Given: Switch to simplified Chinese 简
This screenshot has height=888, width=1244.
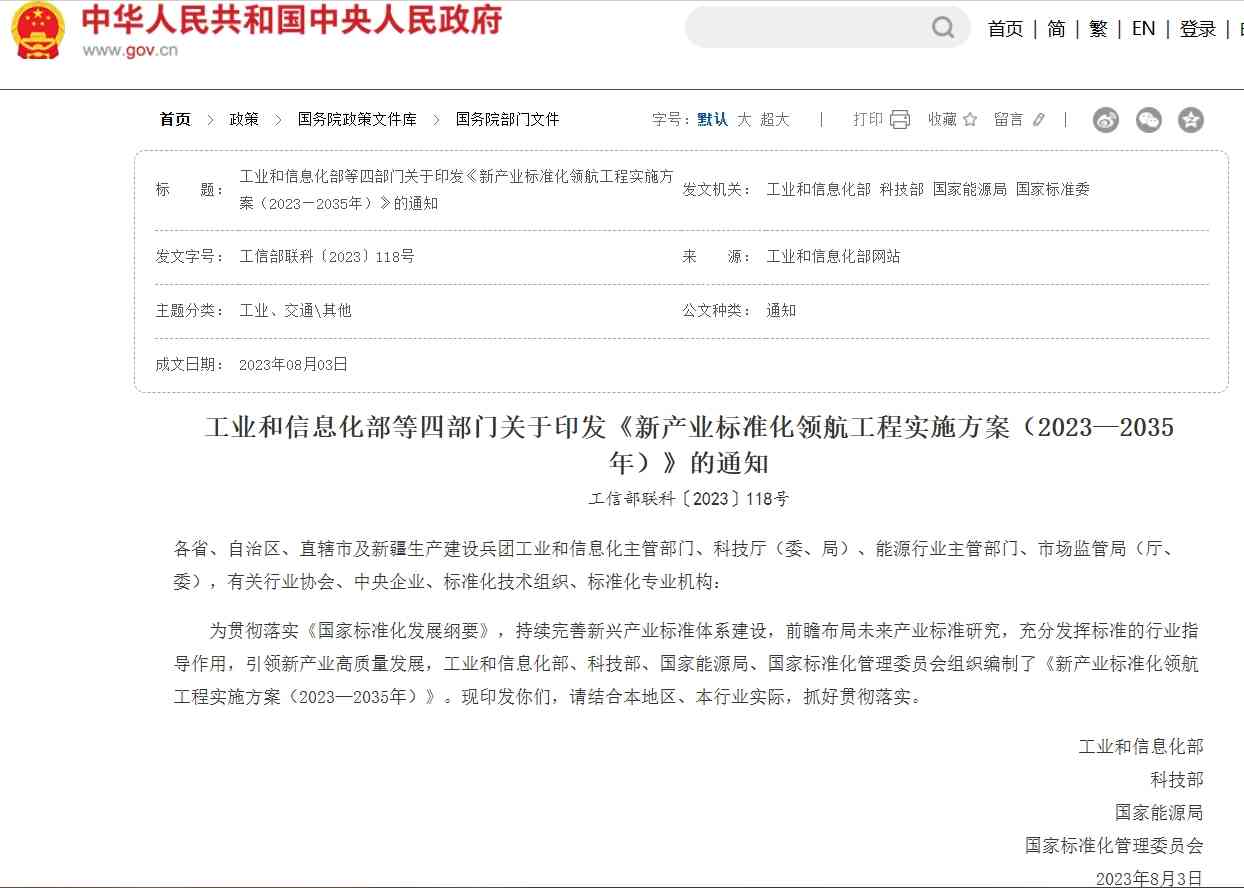Looking at the screenshot, I should [x=1056, y=29].
